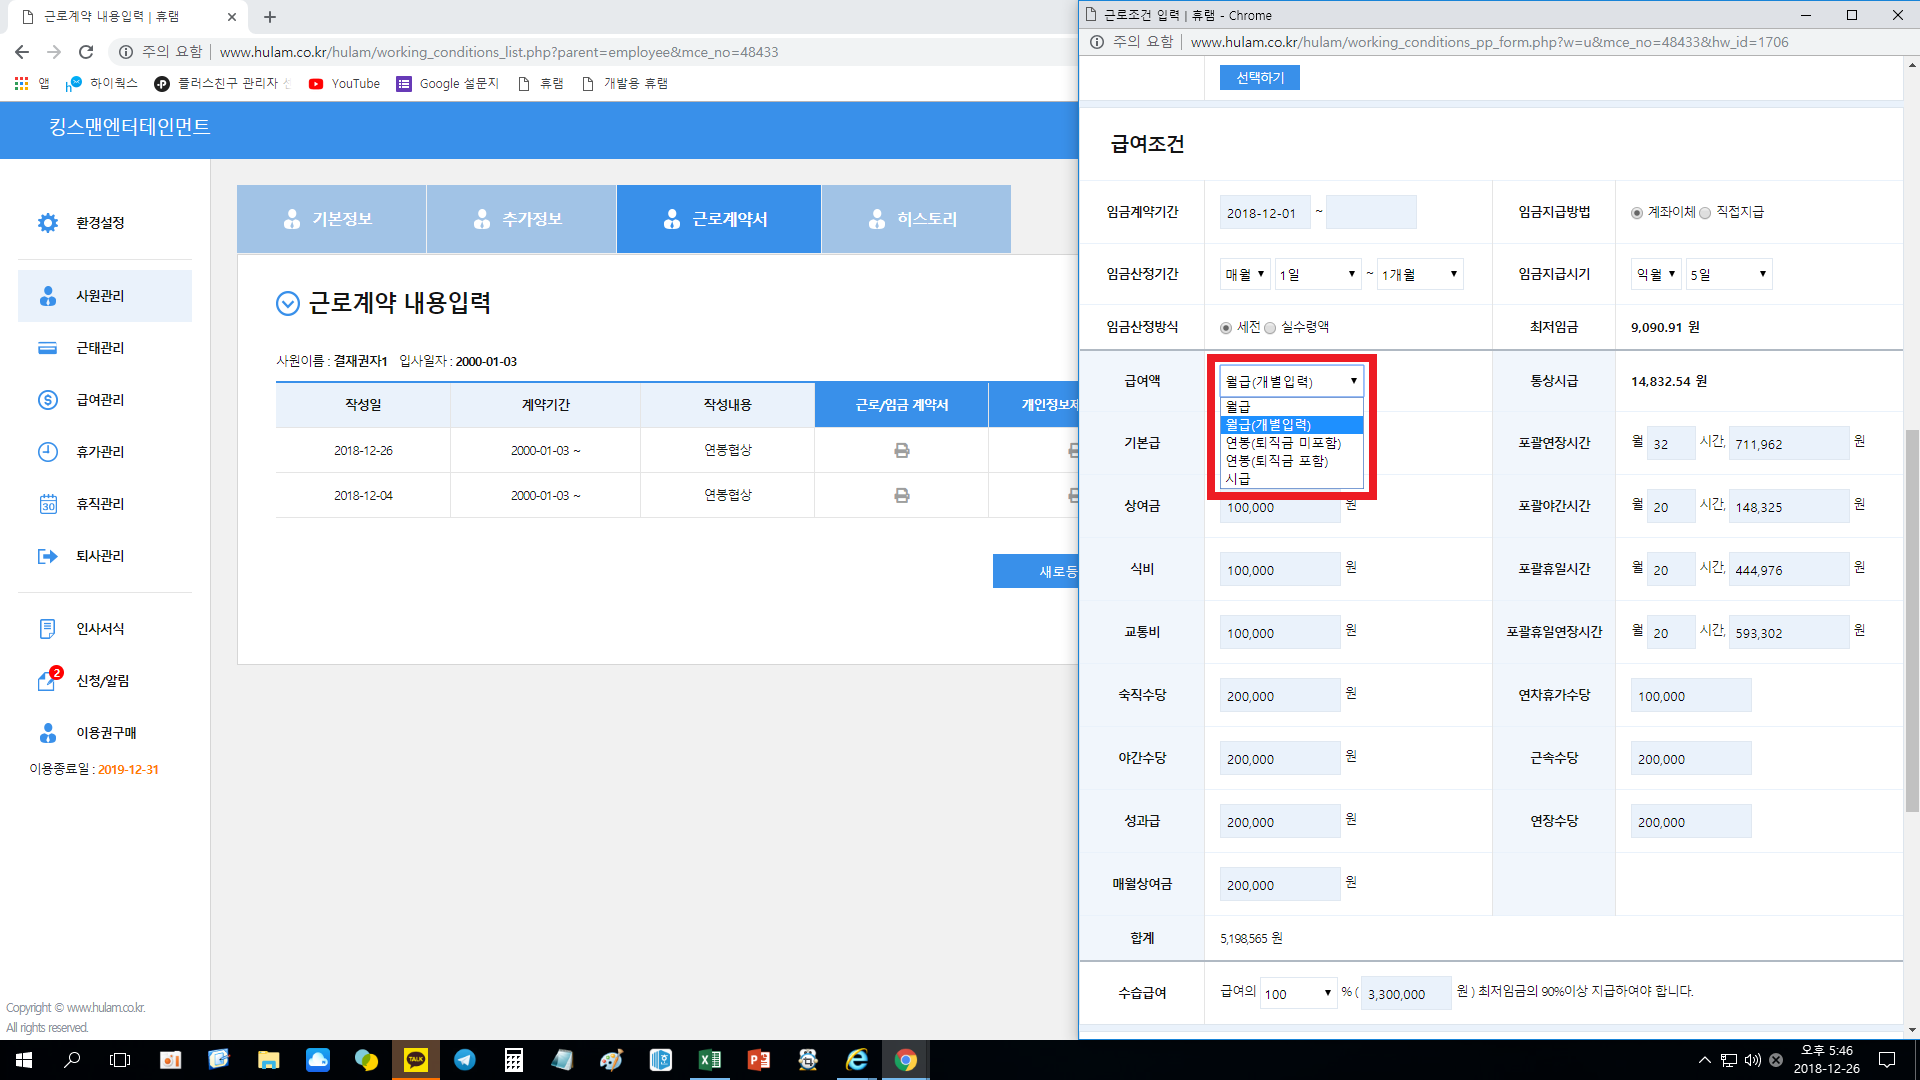
Task: Expand the 수습급여 percent dropdown
Action: pyautogui.click(x=1297, y=993)
